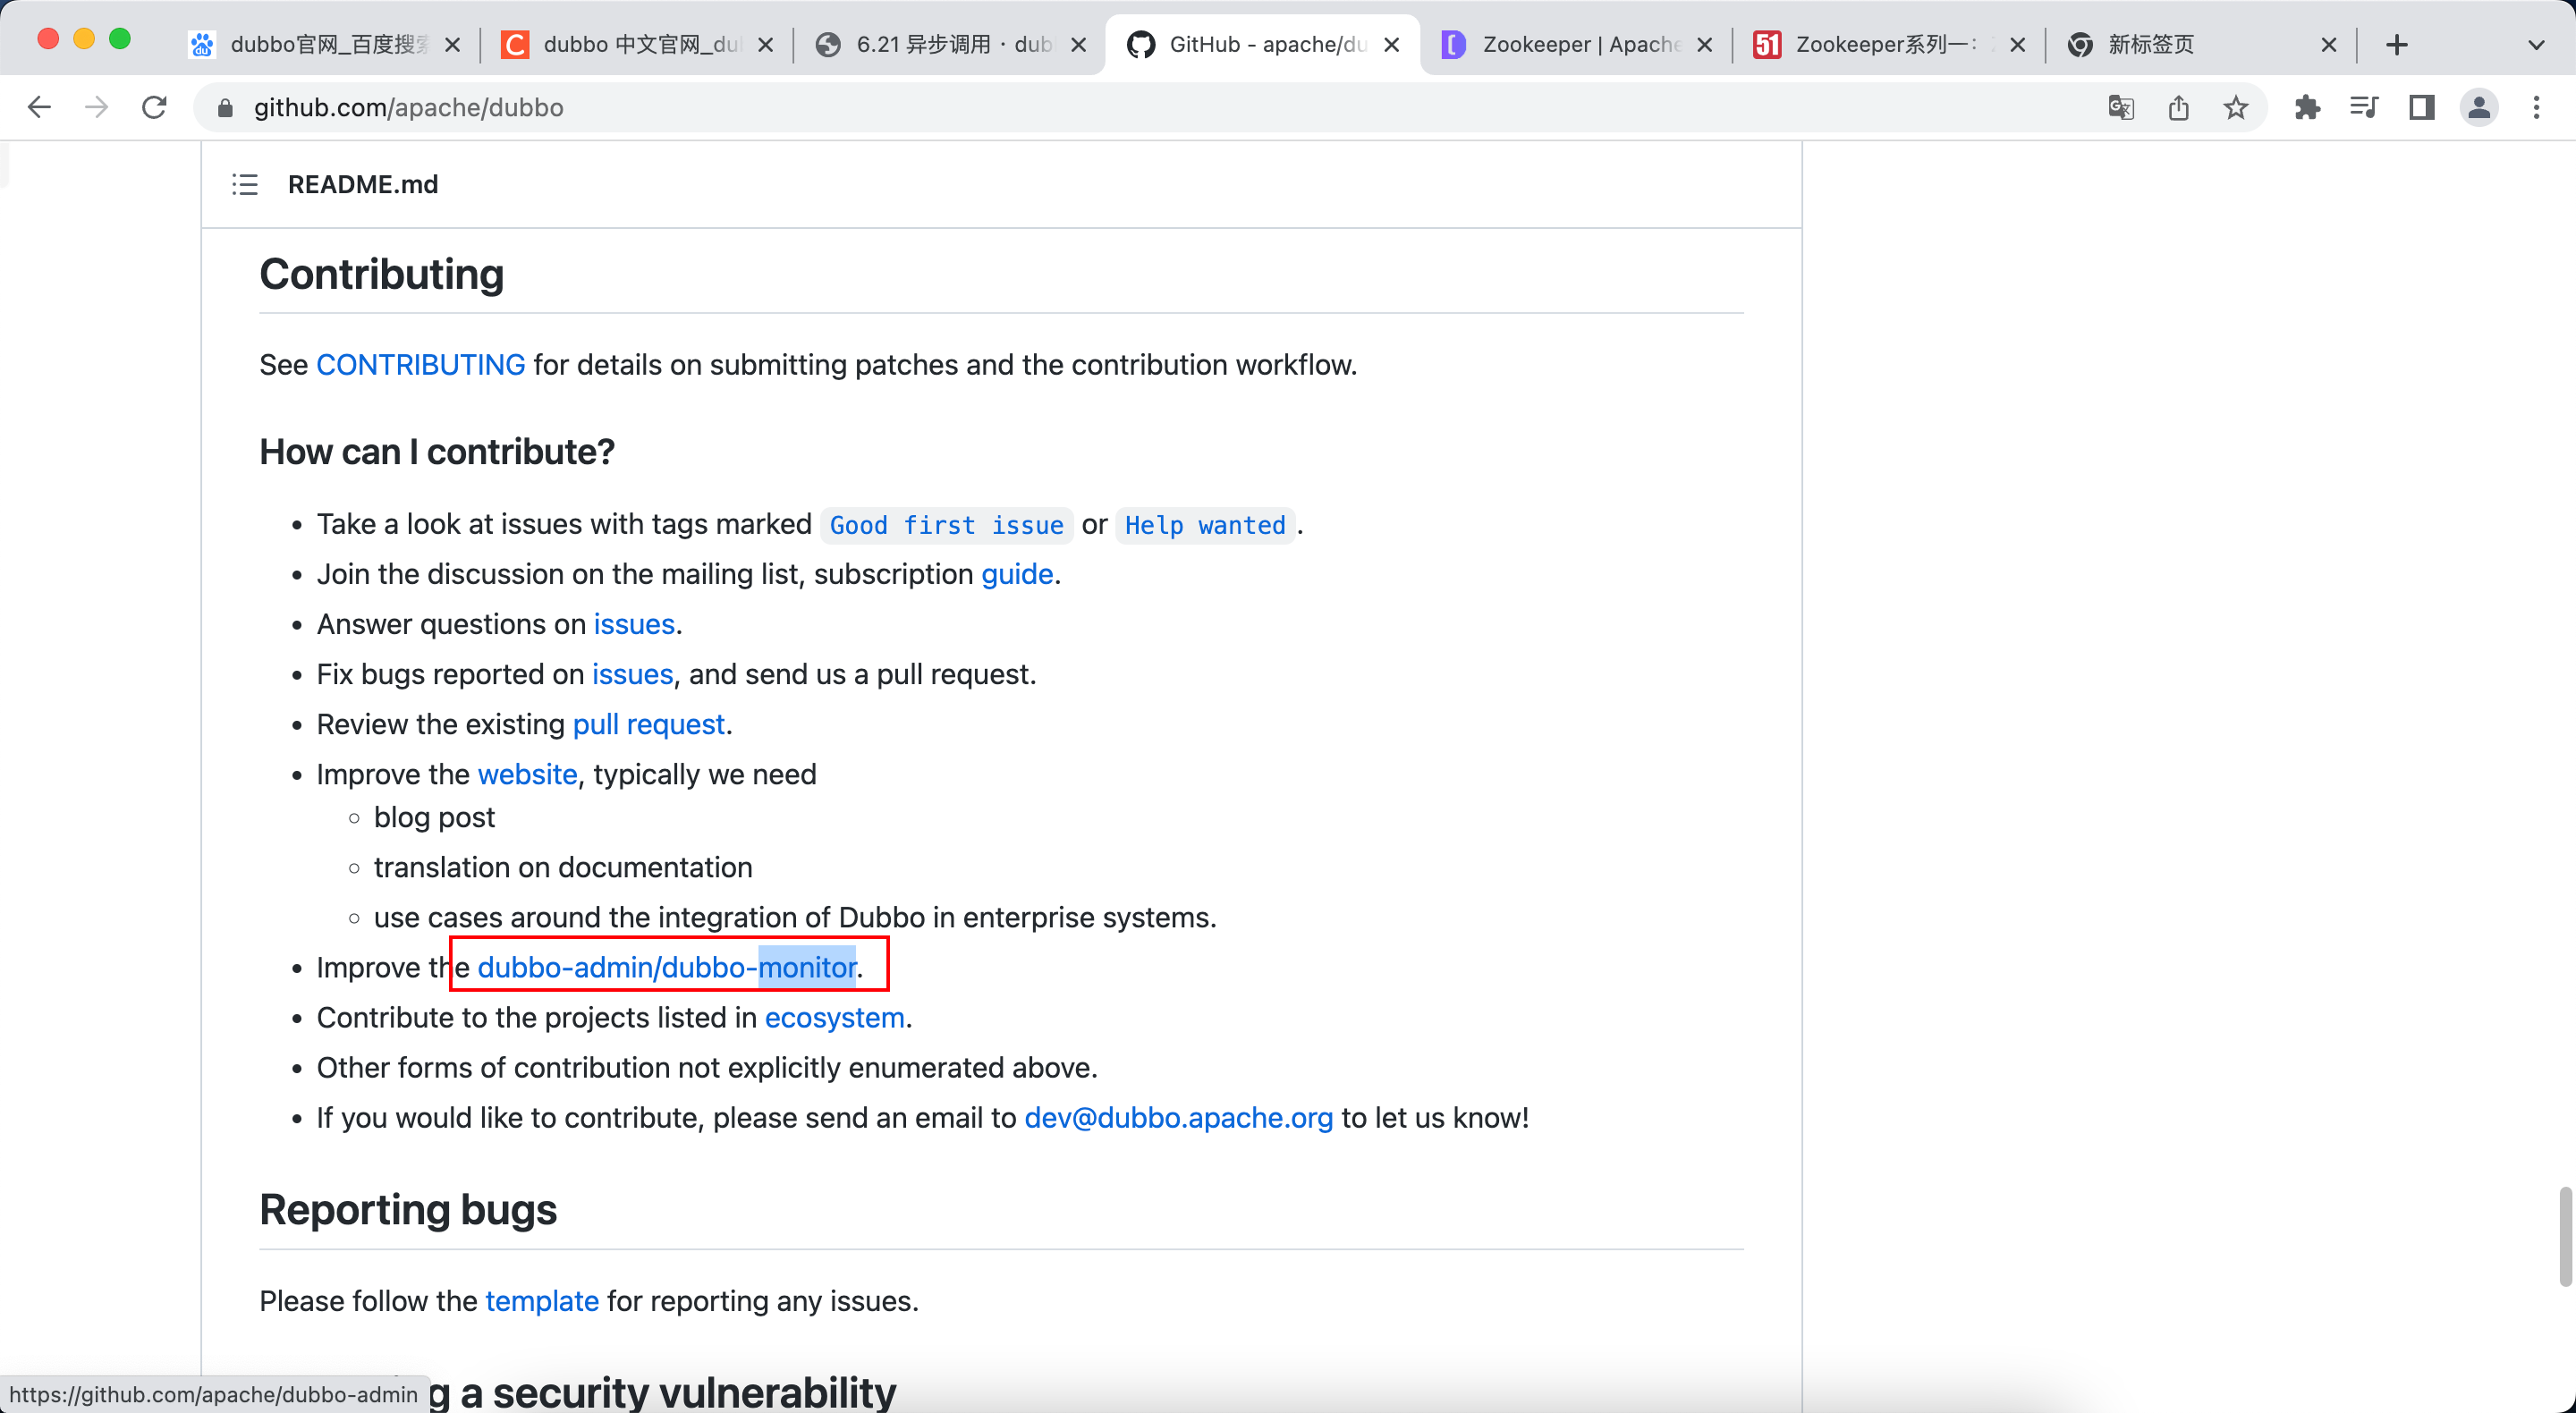The width and height of the screenshot is (2576, 1413).
Task: Click 'translation on documentation' sub-bullet
Action: click(563, 867)
